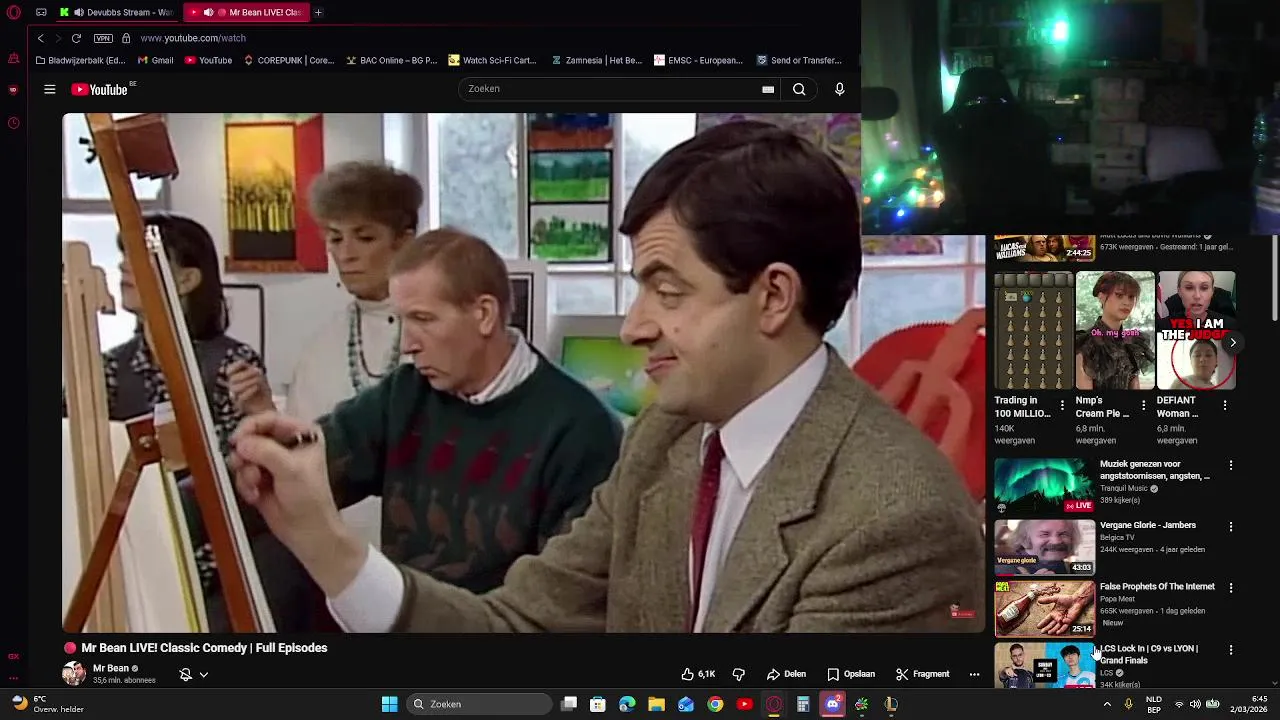Open the Watch Sci-Fi Cart... bookmark
Viewport: 1280px width, 720px height.
tap(492, 60)
